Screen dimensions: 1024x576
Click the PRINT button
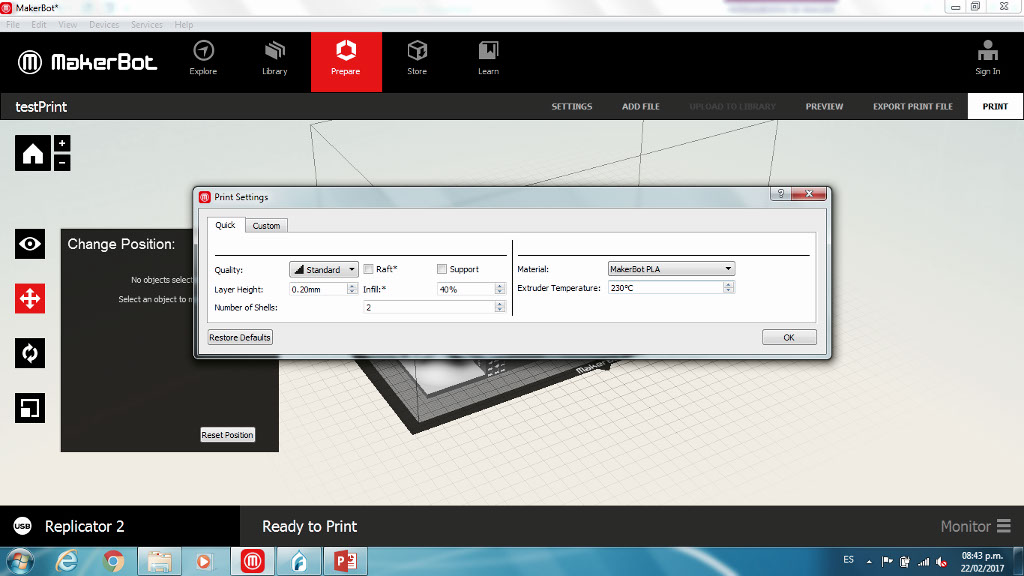click(995, 106)
